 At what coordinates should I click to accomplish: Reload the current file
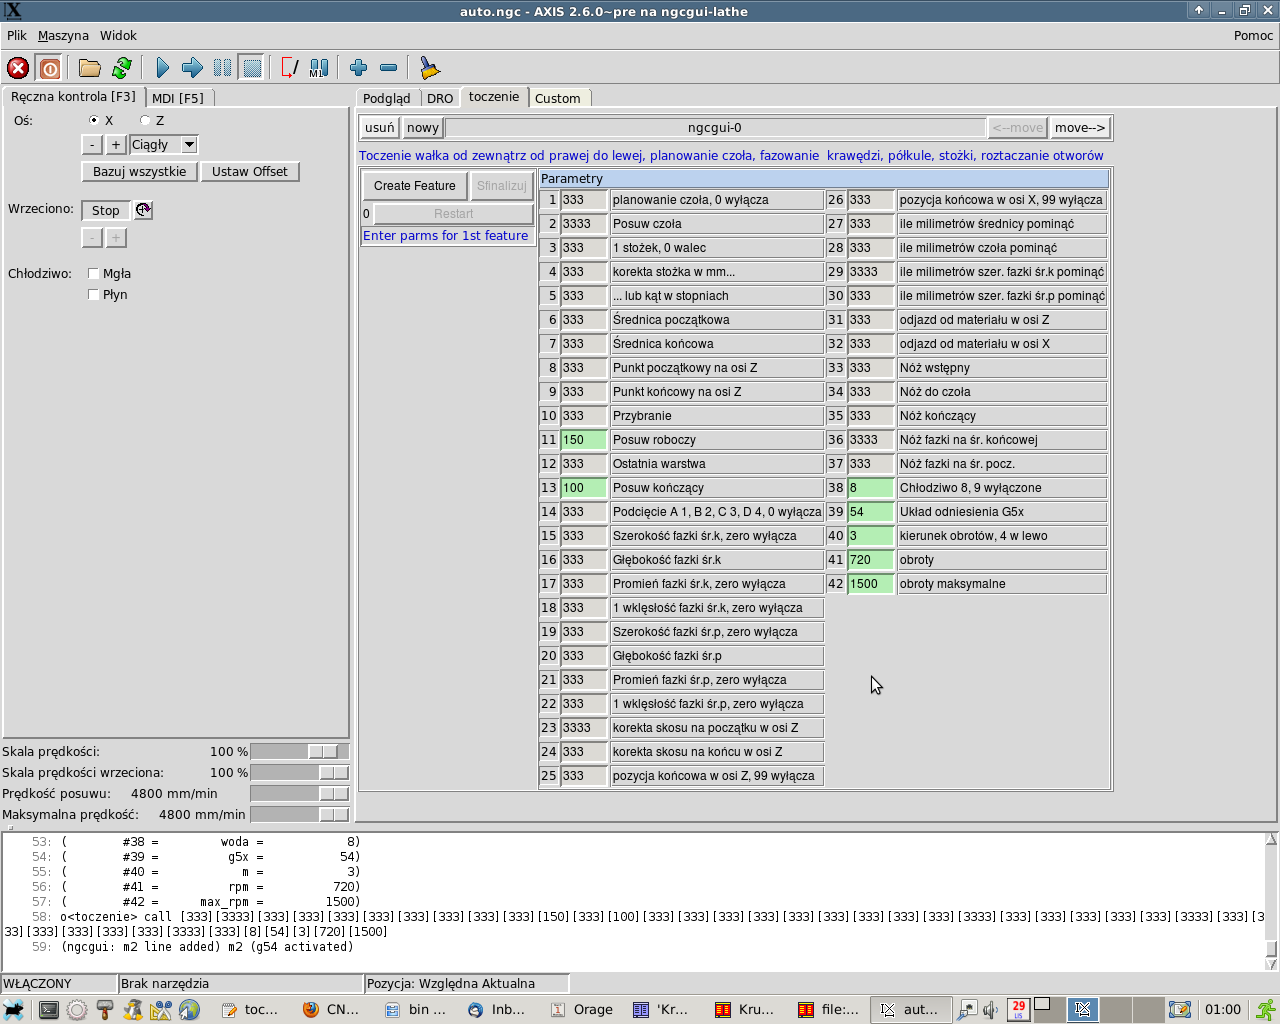[122, 68]
